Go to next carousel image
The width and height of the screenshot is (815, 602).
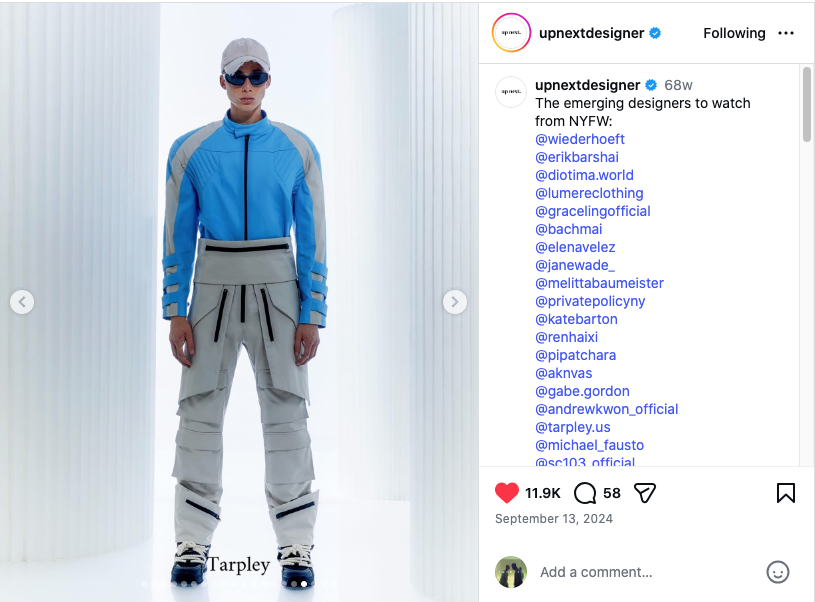click(455, 302)
